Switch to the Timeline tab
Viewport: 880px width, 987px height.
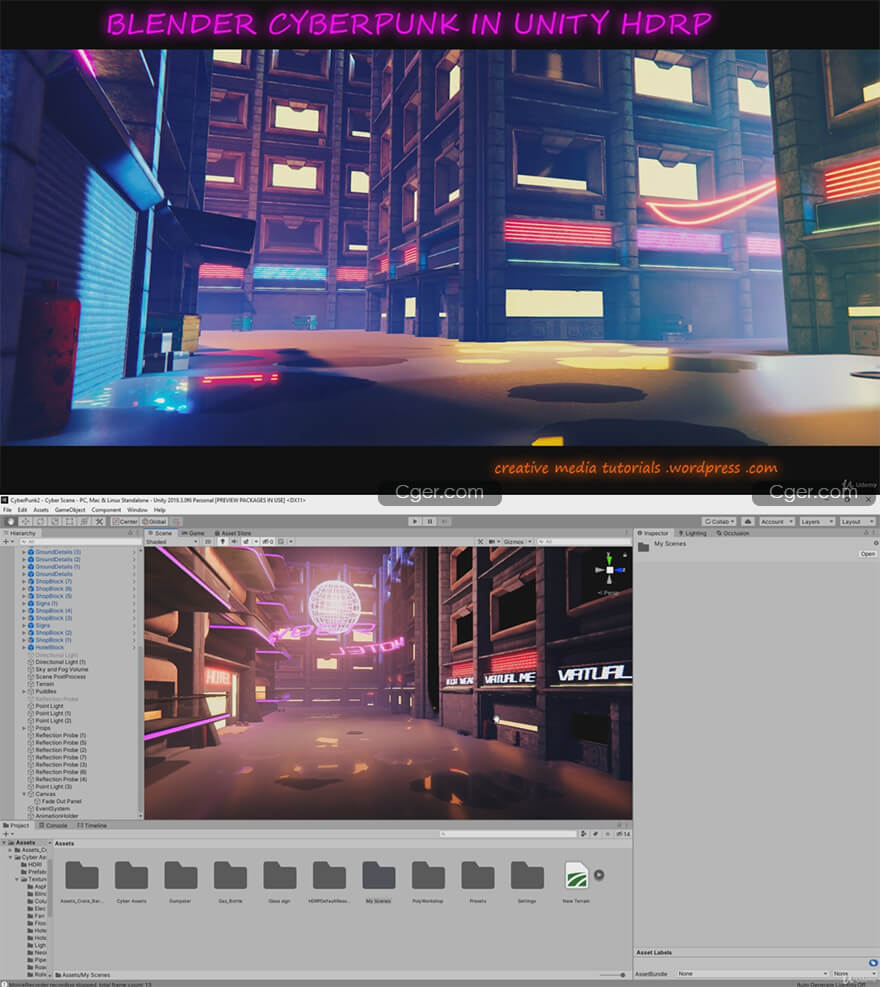92,825
